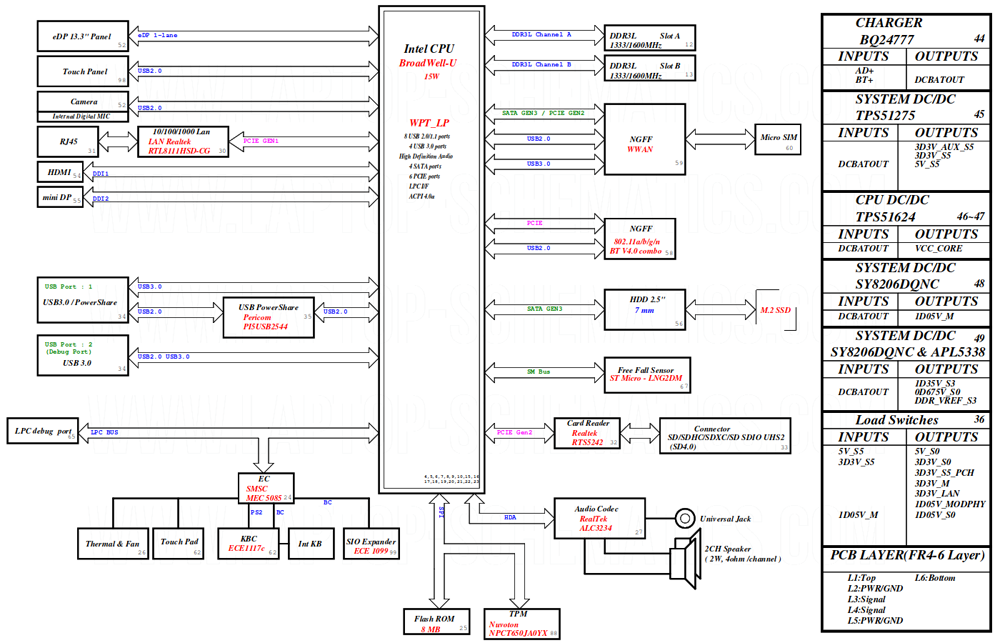Select the Audio Codec RealTek ALC3234 block
The image size is (1000, 643).
599,518
